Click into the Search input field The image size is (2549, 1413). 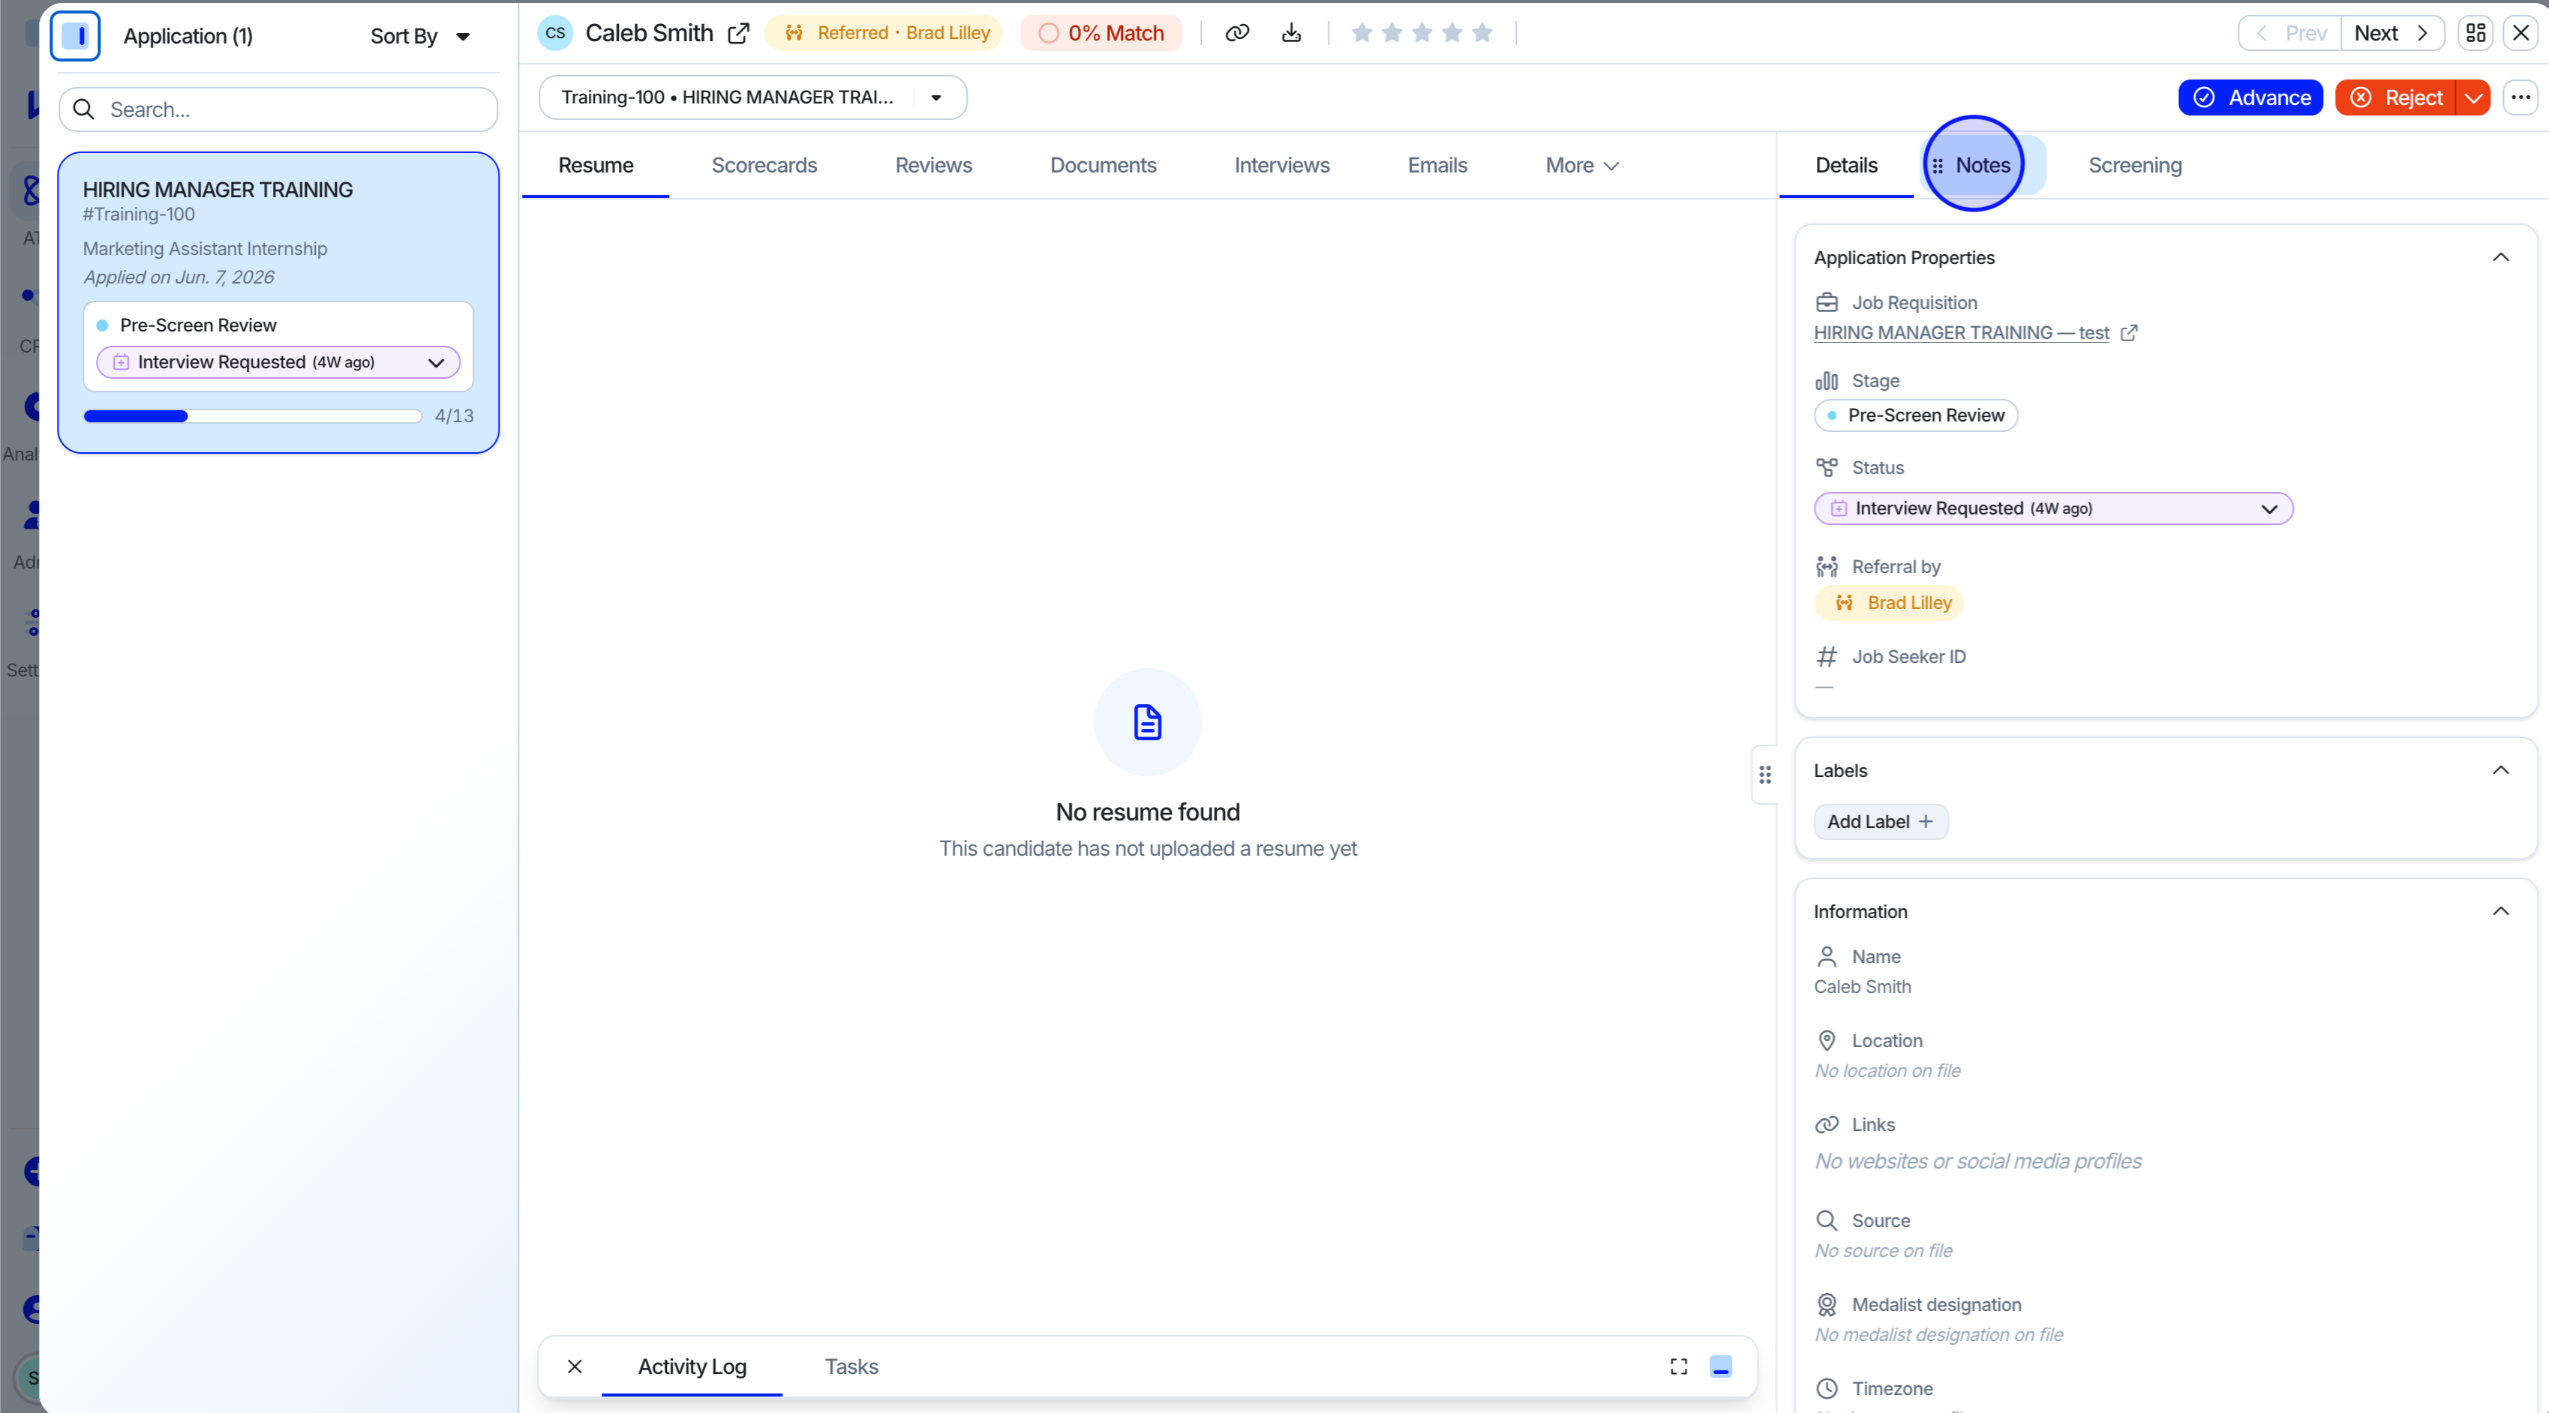click(278, 109)
